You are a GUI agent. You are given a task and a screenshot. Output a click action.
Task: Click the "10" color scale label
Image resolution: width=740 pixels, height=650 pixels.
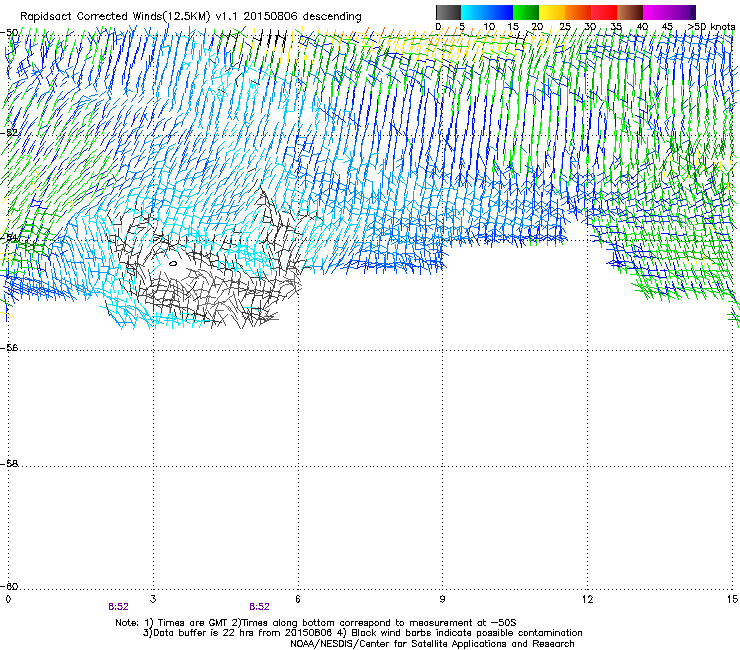pyautogui.click(x=489, y=27)
